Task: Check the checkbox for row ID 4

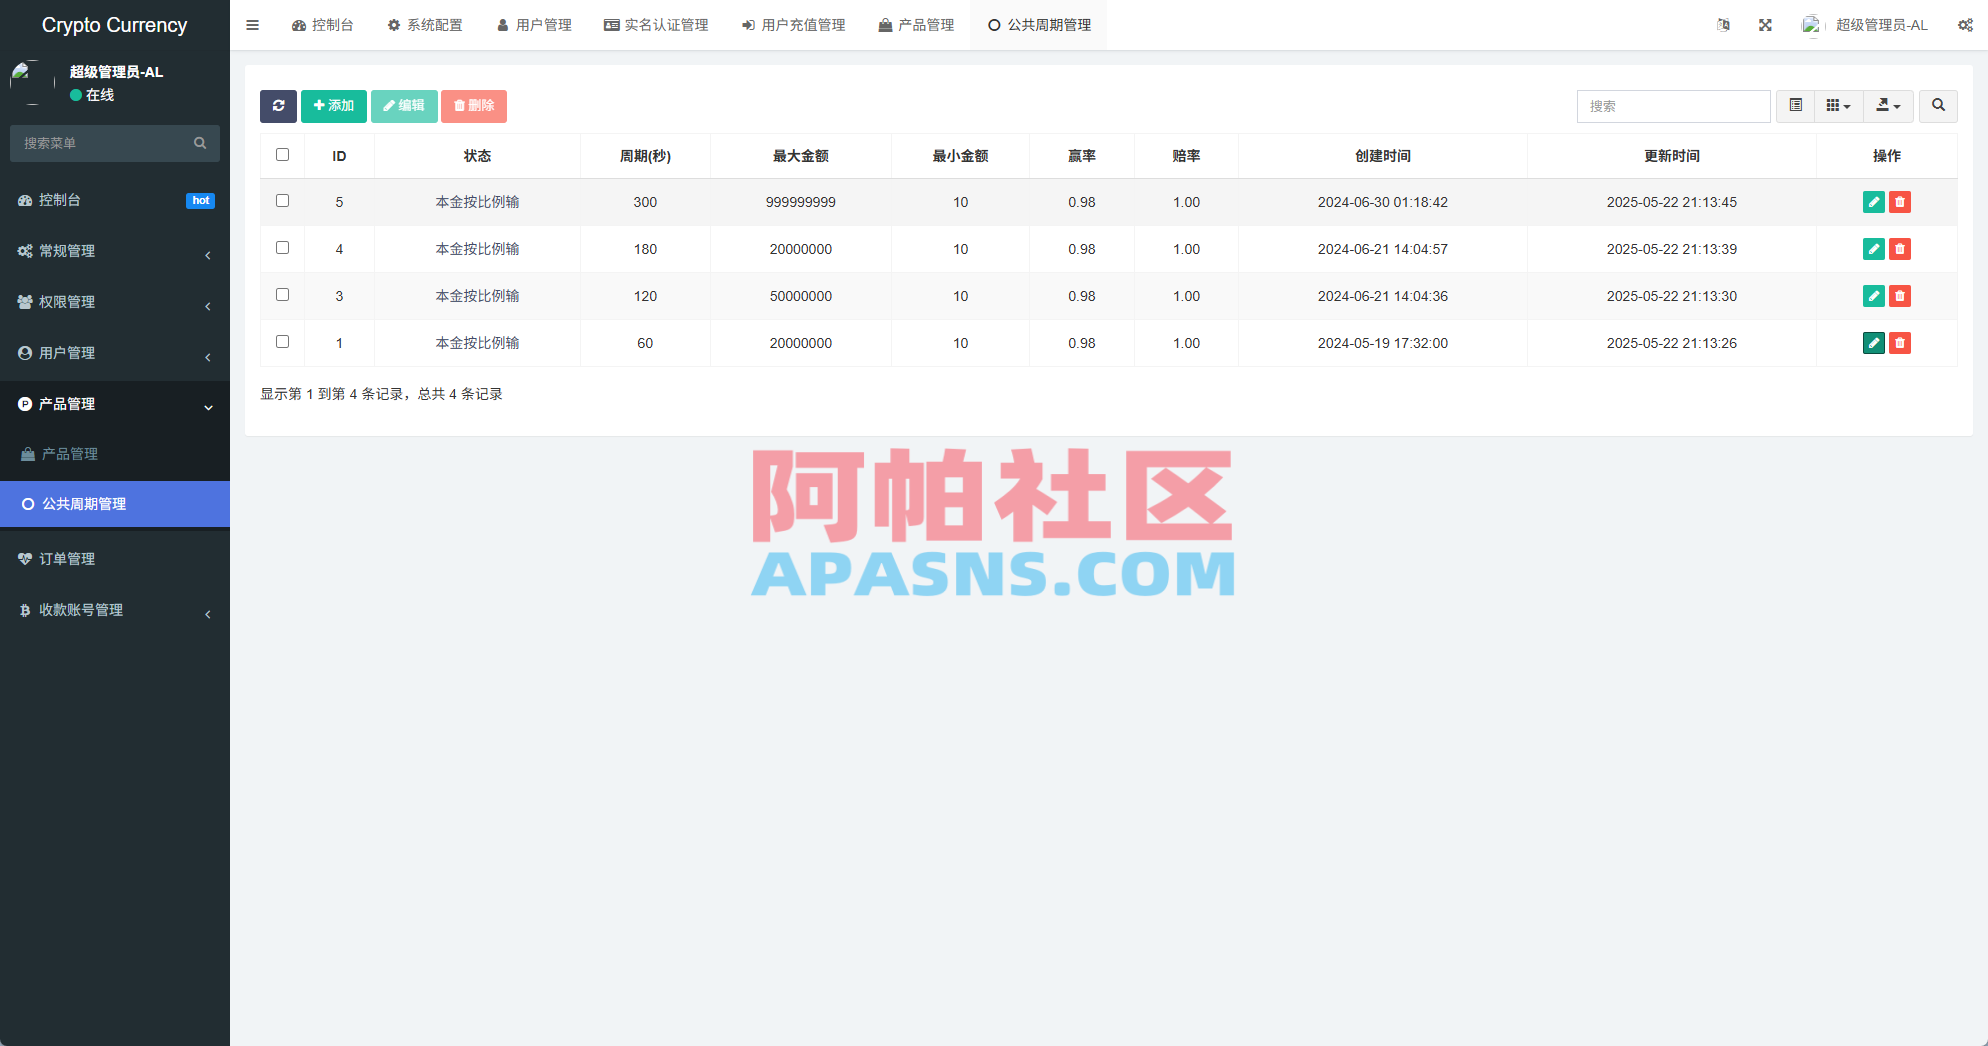Action: click(282, 248)
